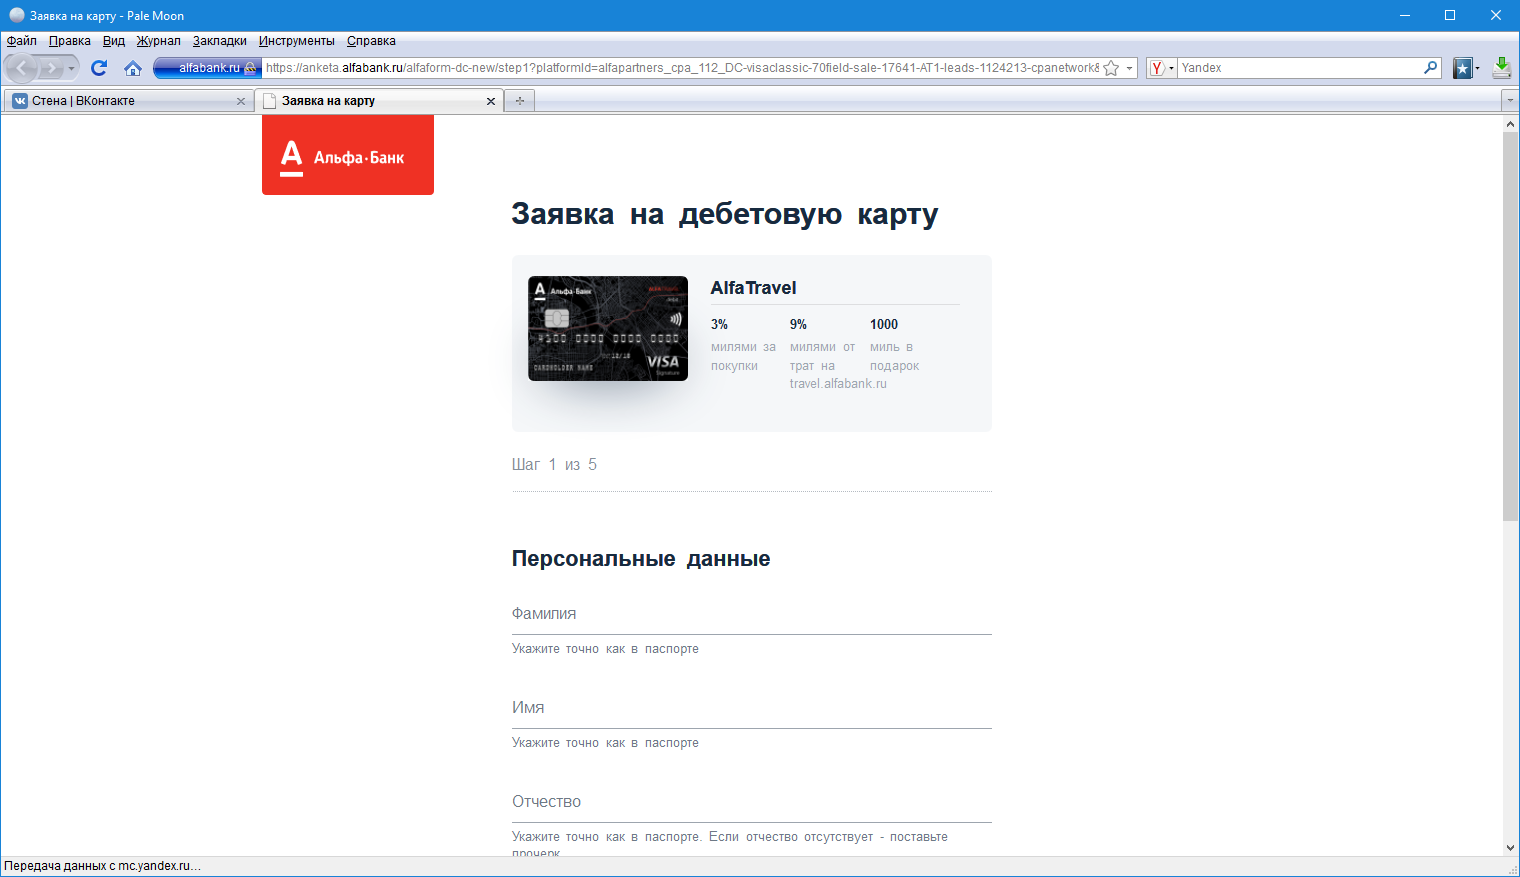1520x877 pixels.
Task: Click the search magnifier icon
Action: coord(1431,68)
